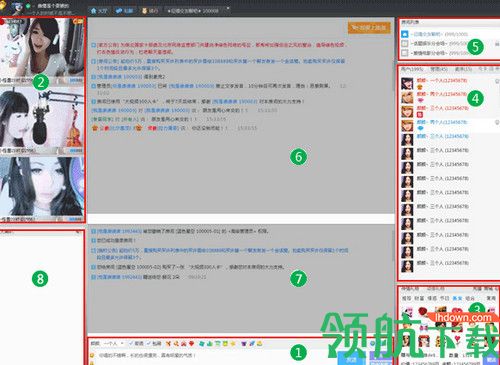Open the chat recipient 一个人 dropdown
The width and height of the screenshot is (500, 365).
click(x=113, y=343)
